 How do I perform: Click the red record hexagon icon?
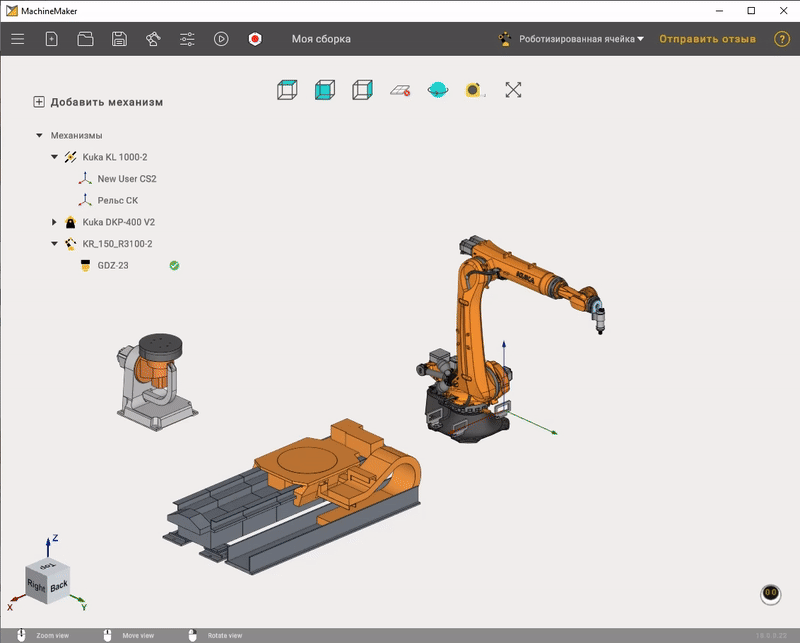(255, 39)
